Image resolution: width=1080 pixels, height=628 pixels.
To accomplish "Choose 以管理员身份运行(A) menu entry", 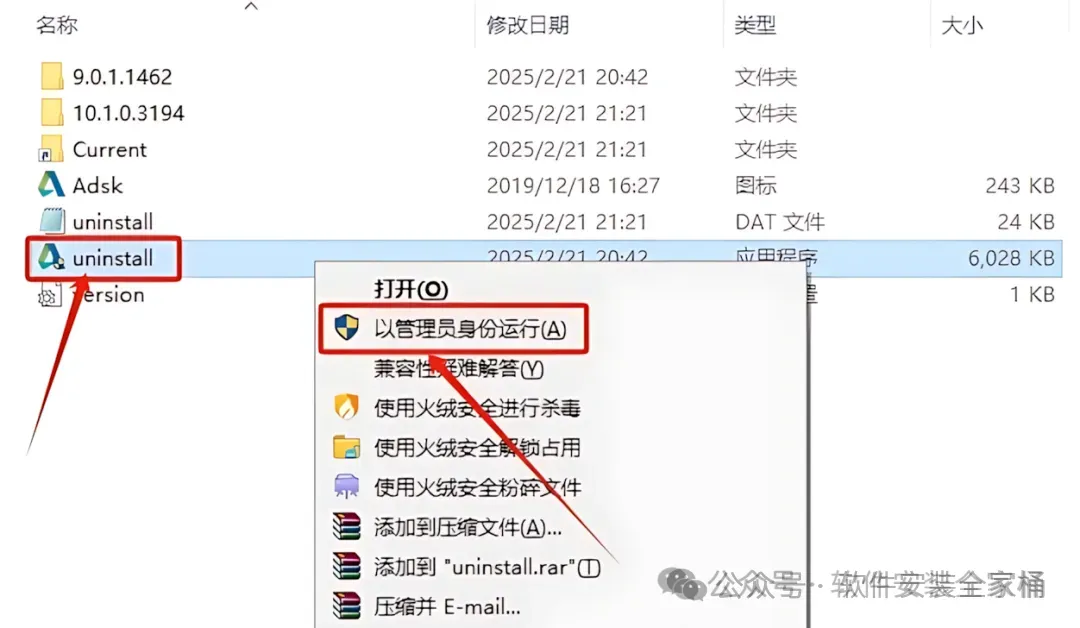I will click(470, 328).
